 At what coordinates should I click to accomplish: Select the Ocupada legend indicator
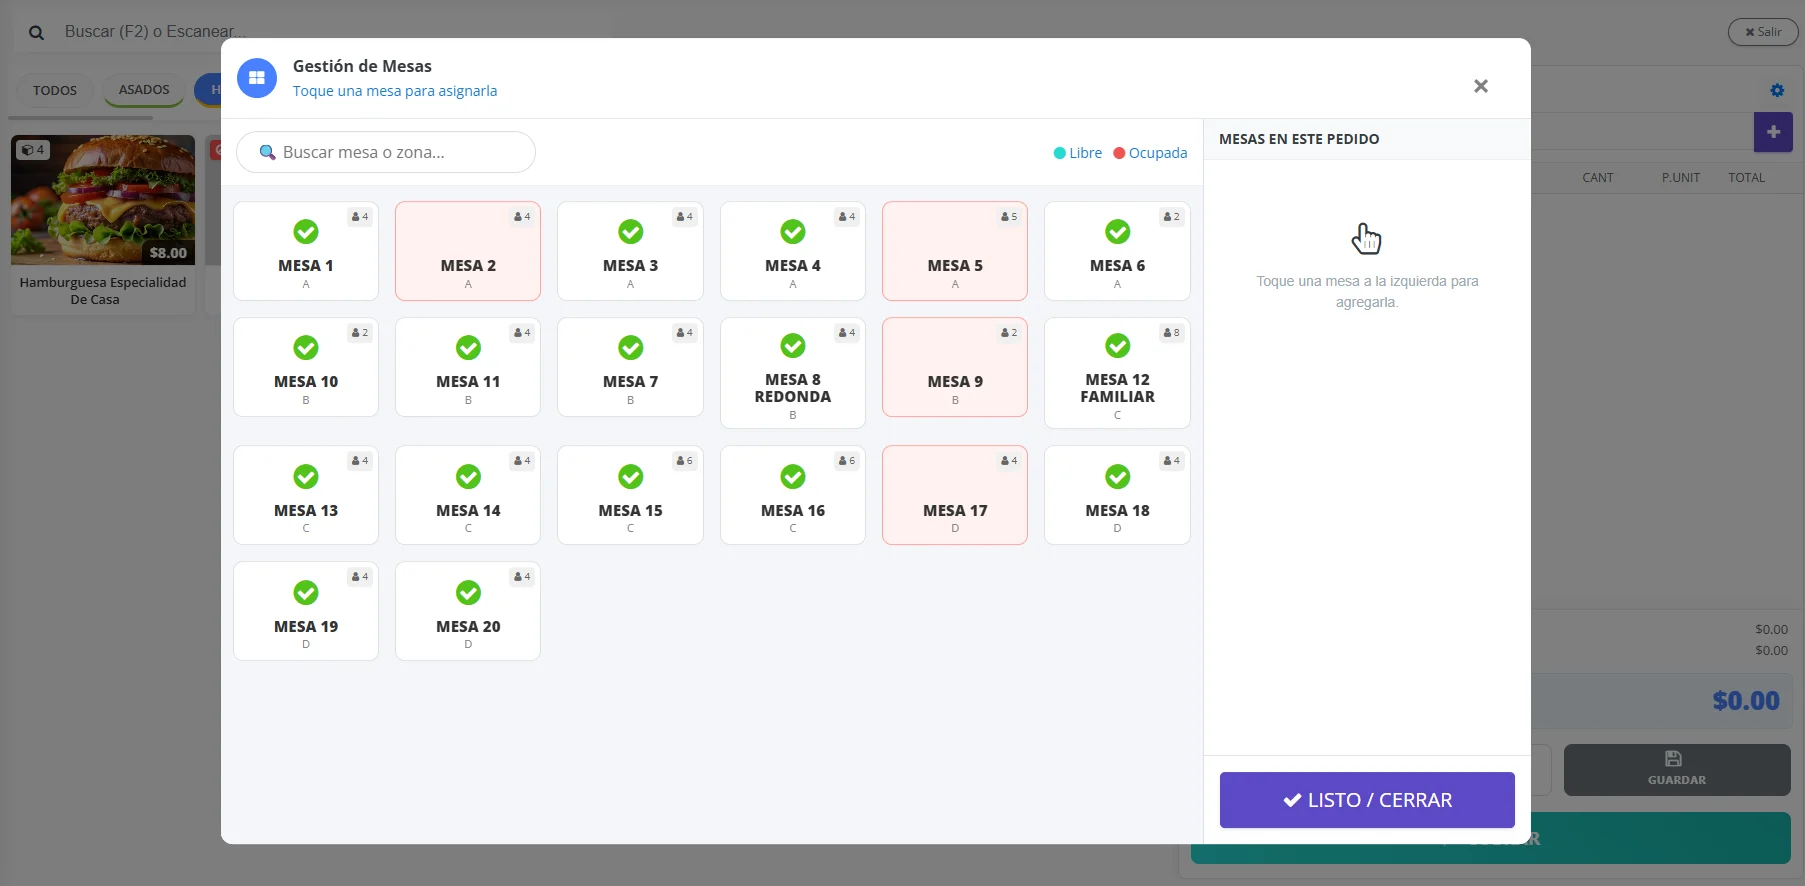tap(1150, 153)
